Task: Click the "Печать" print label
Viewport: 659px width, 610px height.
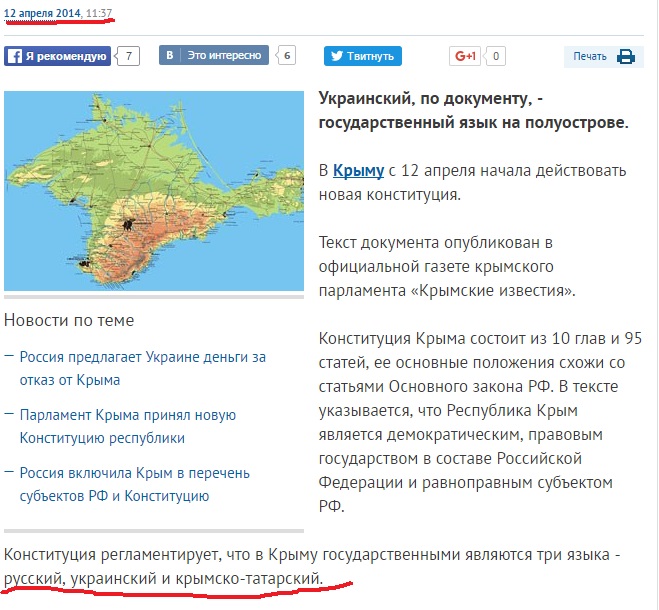Action: (590, 57)
